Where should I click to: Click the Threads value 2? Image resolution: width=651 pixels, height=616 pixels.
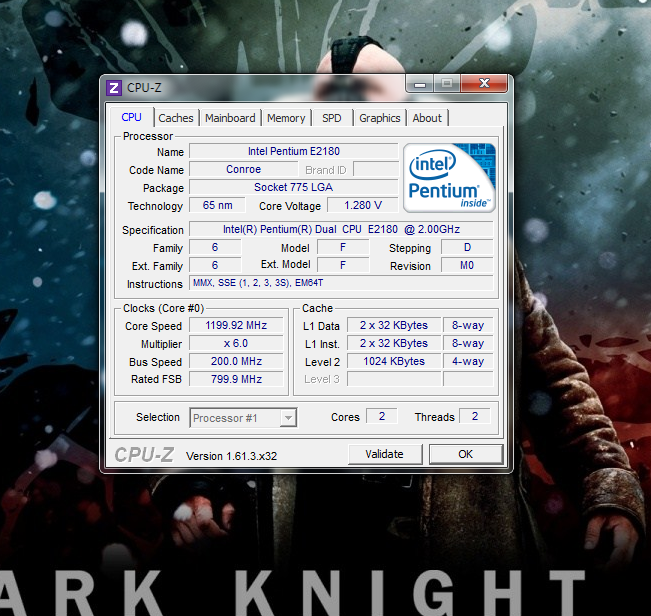tap(475, 416)
